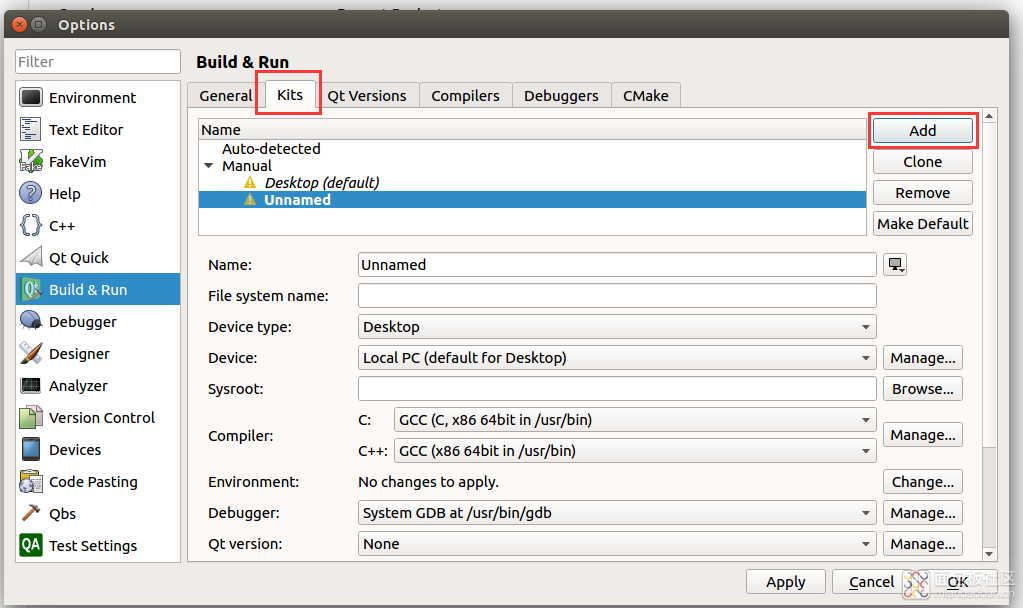Switch to the Kits tab

tap(290, 95)
